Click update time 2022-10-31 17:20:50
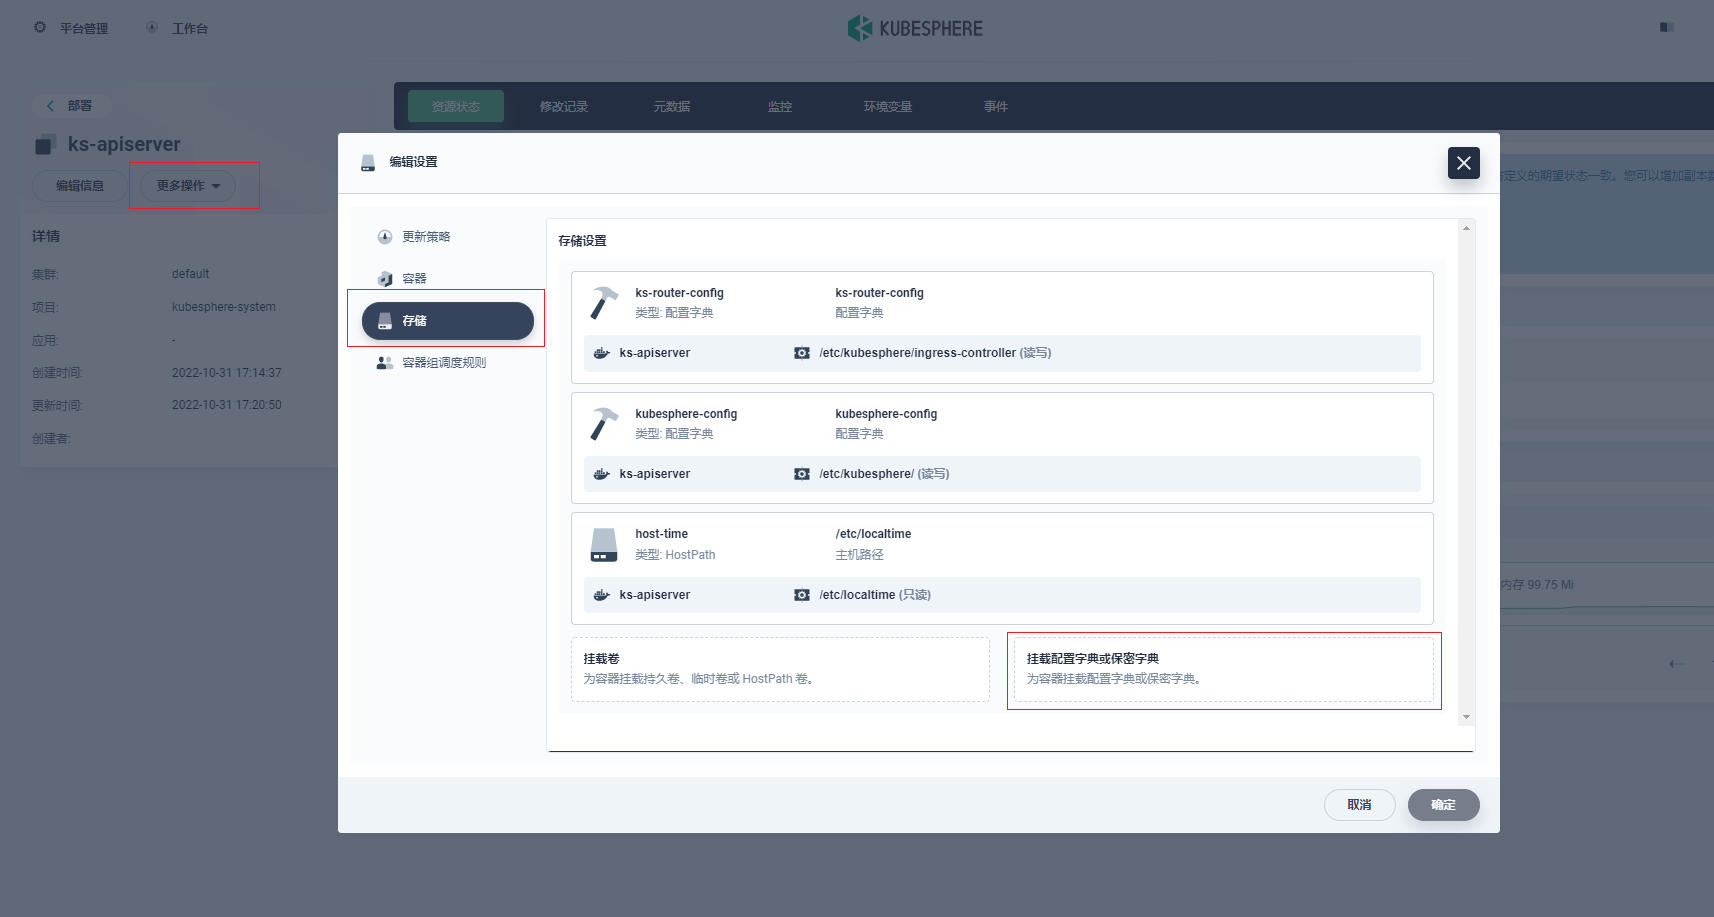Screen dimensions: 1714x917 pos(227,405)
